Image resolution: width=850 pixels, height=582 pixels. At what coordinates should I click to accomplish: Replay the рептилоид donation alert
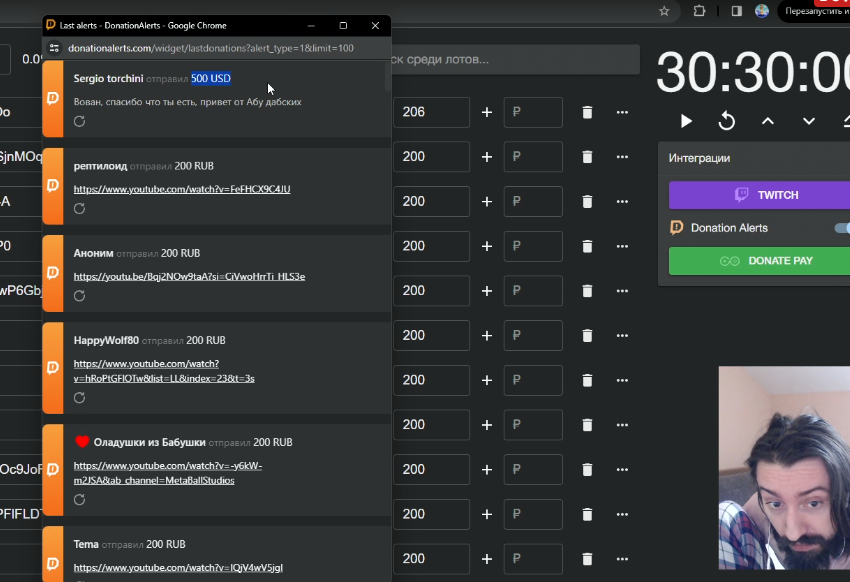click(80, 209)
